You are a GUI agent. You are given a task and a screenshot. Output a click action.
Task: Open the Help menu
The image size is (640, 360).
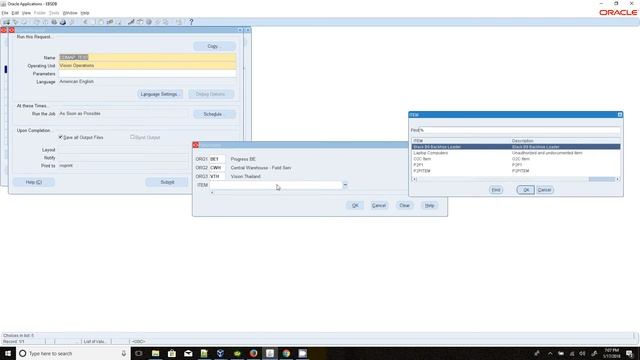coord(85,13)
